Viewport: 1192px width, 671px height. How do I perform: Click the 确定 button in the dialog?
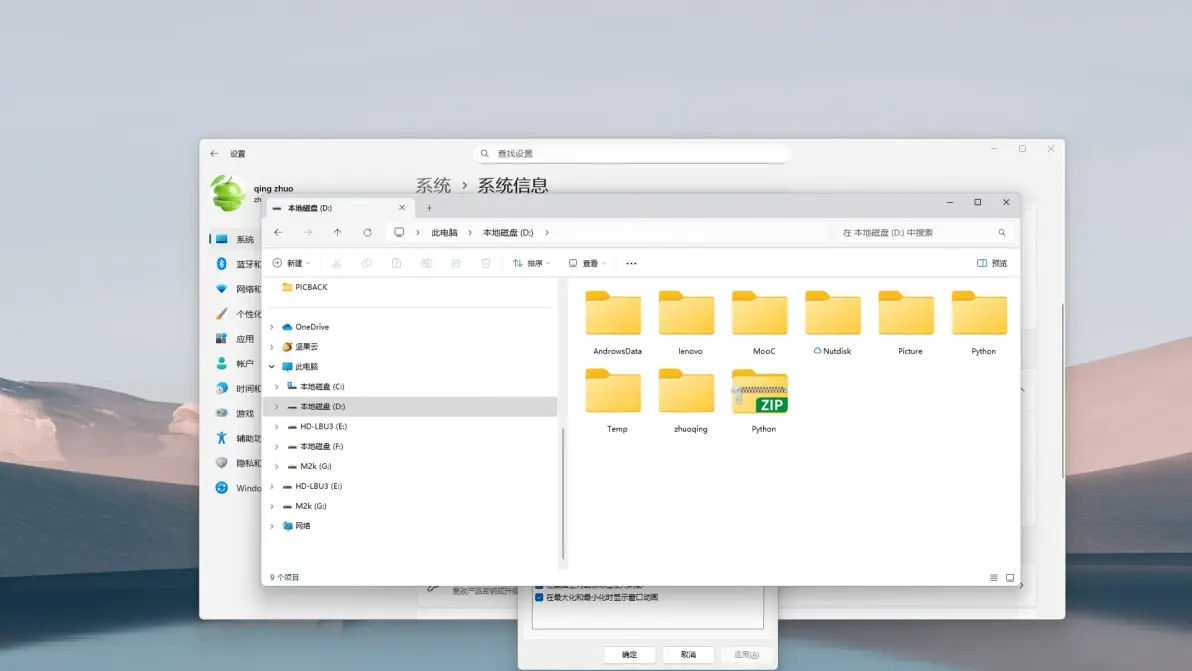pos(629,655)
